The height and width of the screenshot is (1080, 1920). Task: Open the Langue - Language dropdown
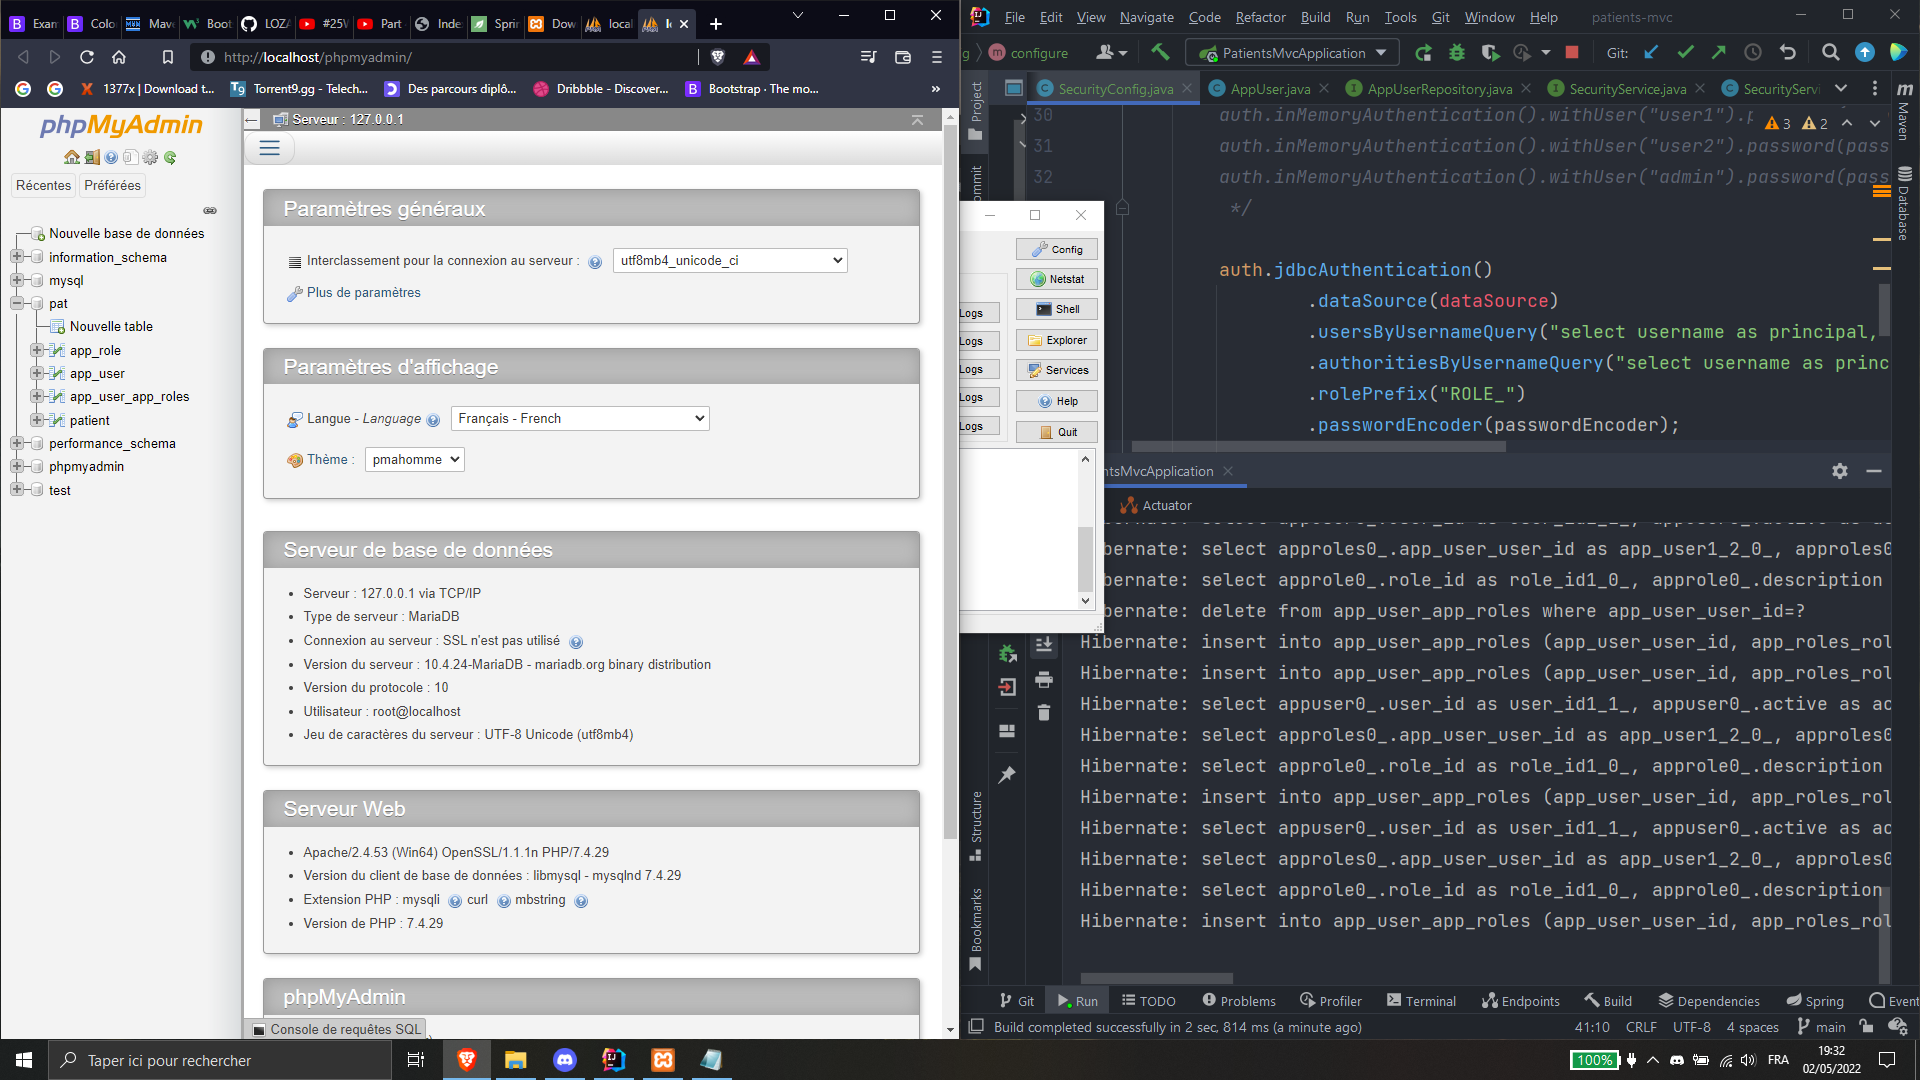(x=580, y=418)
